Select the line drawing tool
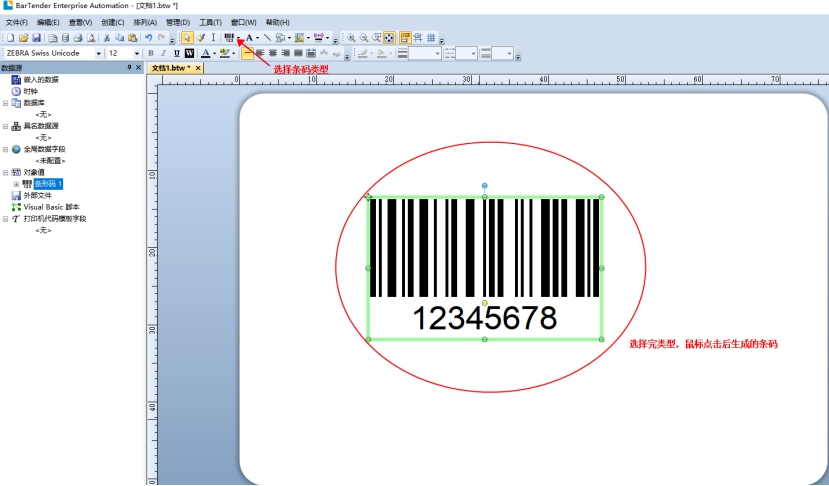 (267, 38)
